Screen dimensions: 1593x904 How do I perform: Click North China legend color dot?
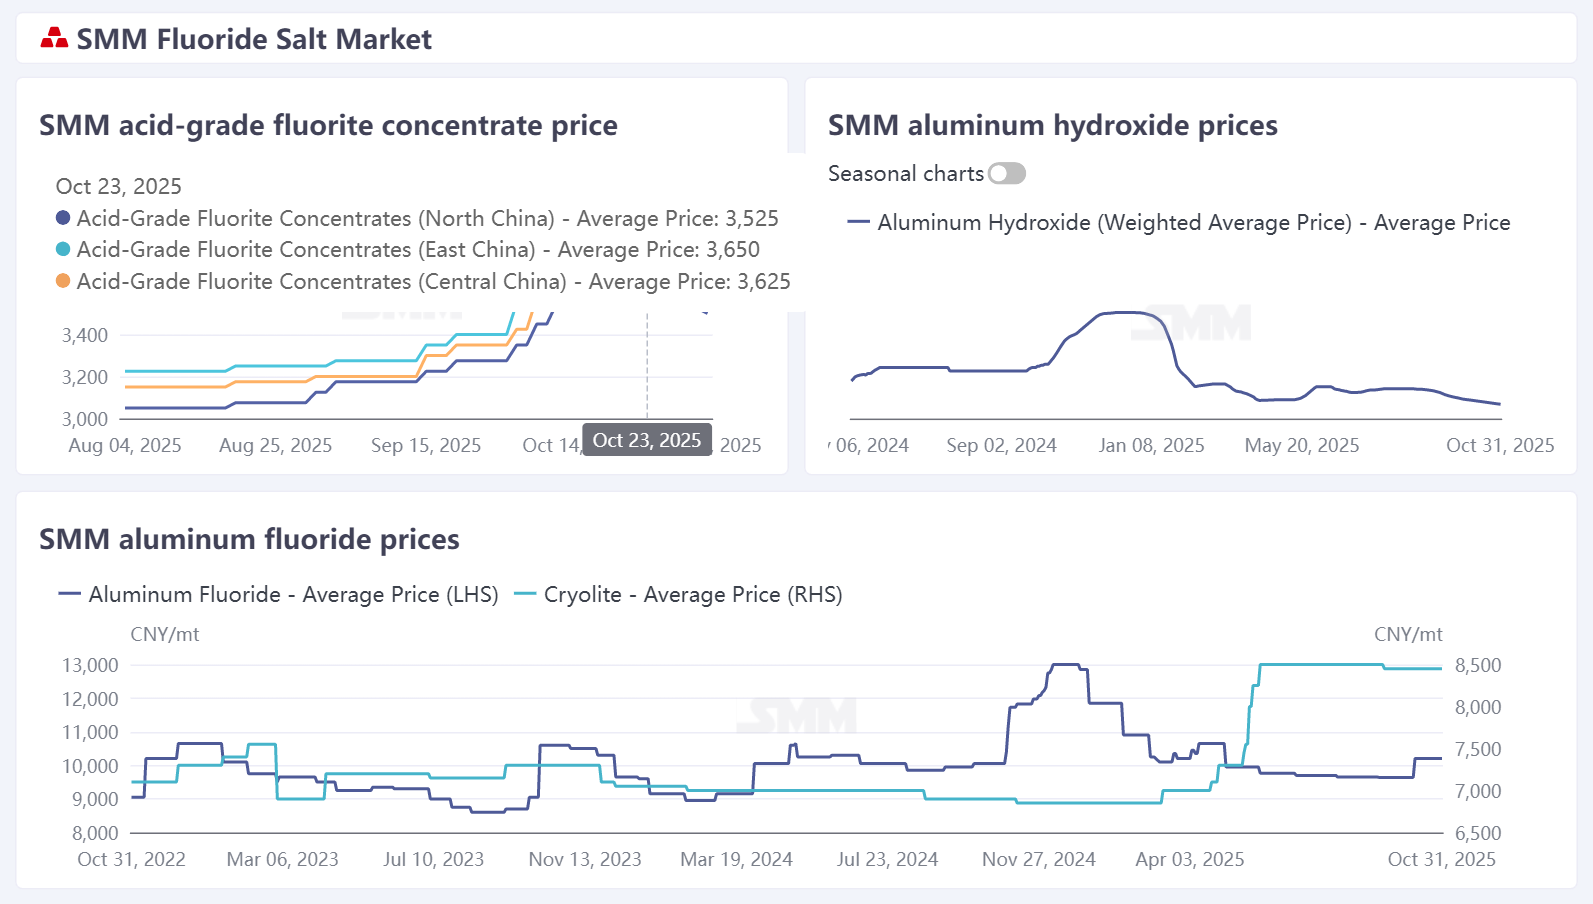point(63,218)
